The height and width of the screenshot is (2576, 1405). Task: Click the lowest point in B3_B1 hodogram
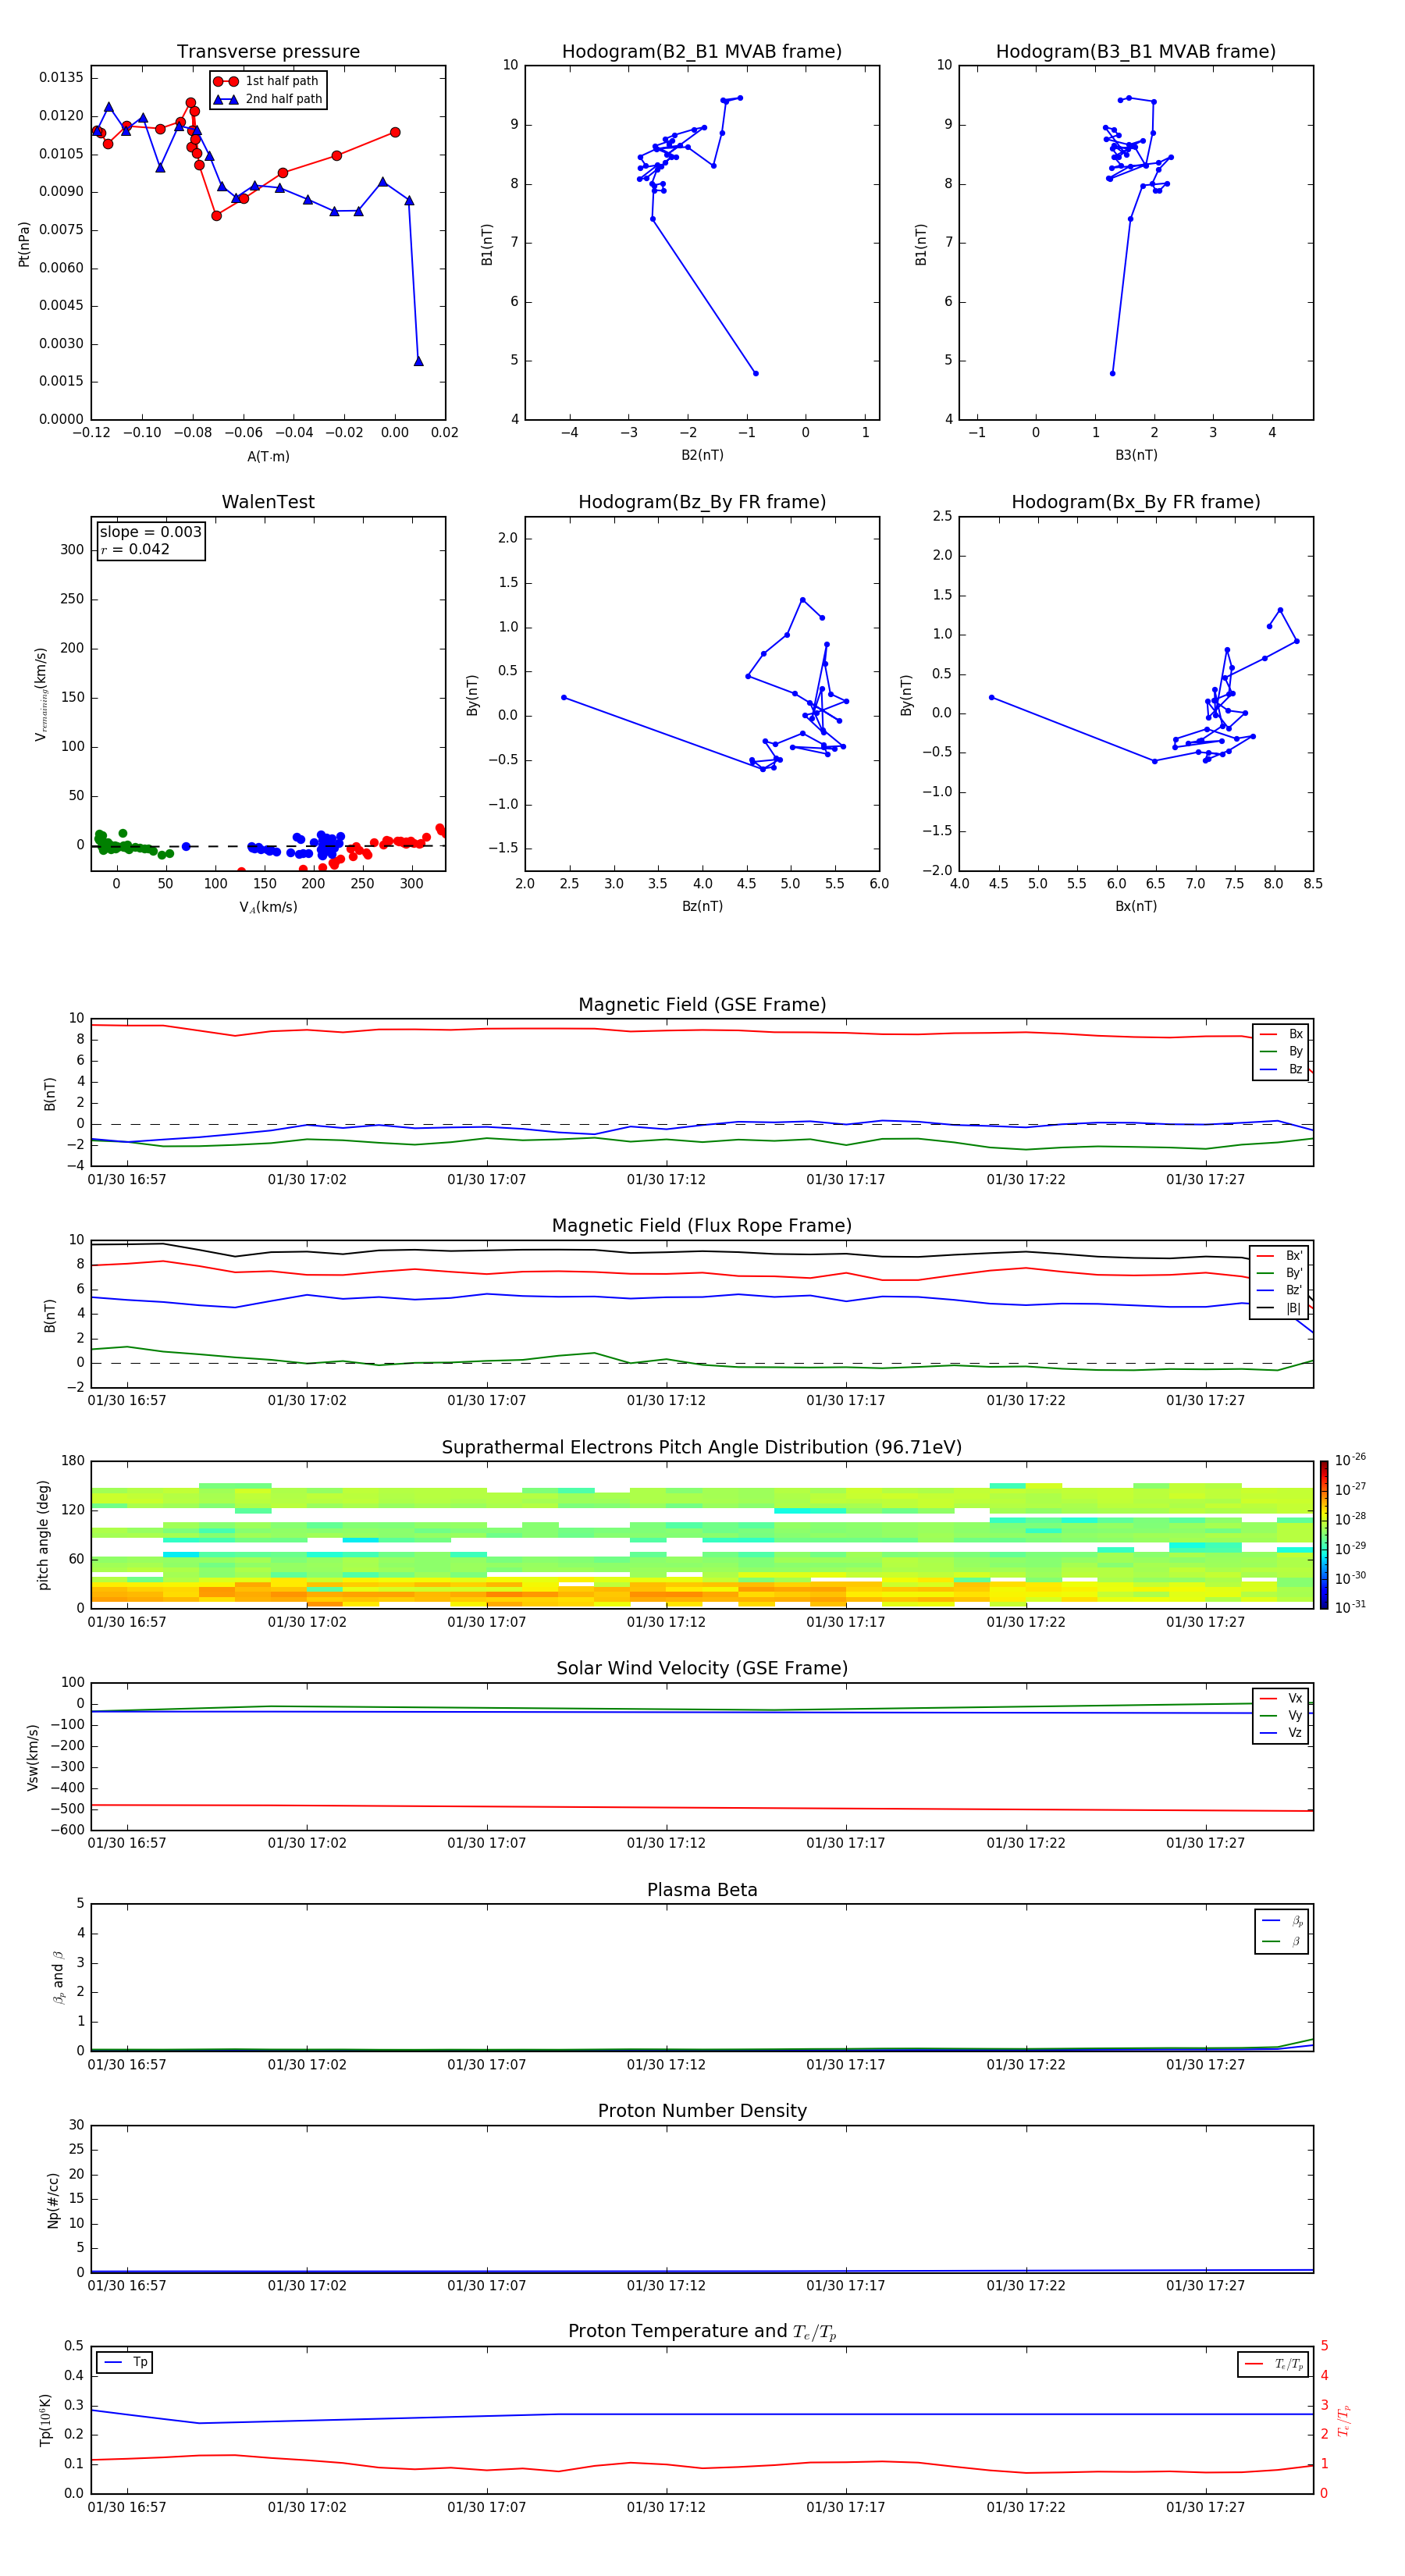tap(1112, 373)
